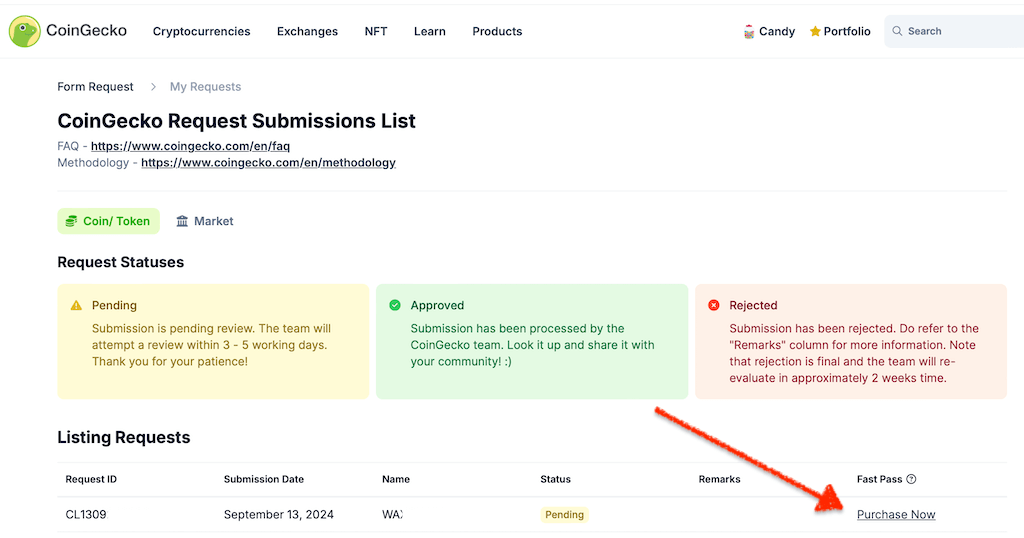Click the Rejected red cross icon
The width and height of the screenshot is (1024, 538).
pyautogui.click(x=714, y=305)
